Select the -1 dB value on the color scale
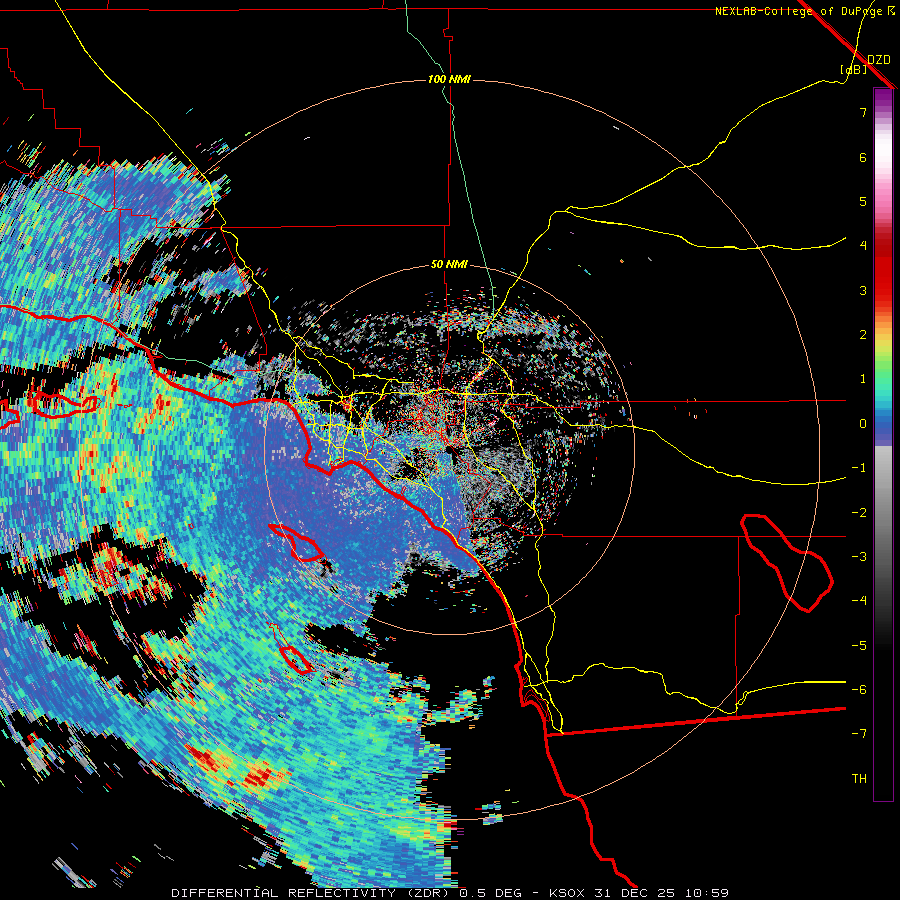Image resolution: width=900 pixels, height=900 pixels. pyautogui.click(x=859, y=468)
